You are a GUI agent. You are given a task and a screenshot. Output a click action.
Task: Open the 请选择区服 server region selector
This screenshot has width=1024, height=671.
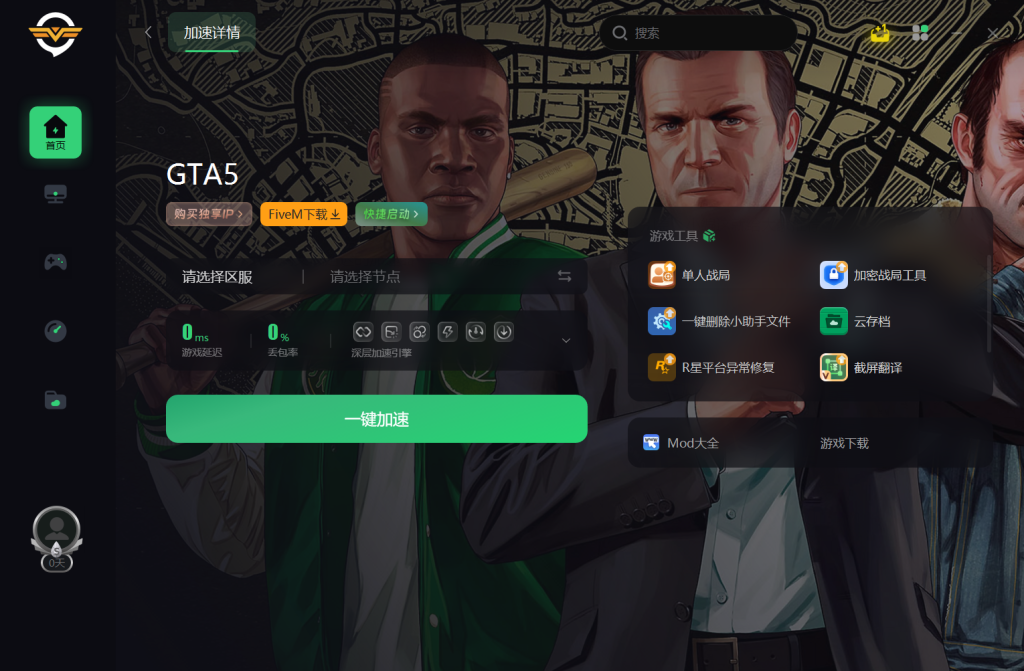coord(217,277)
